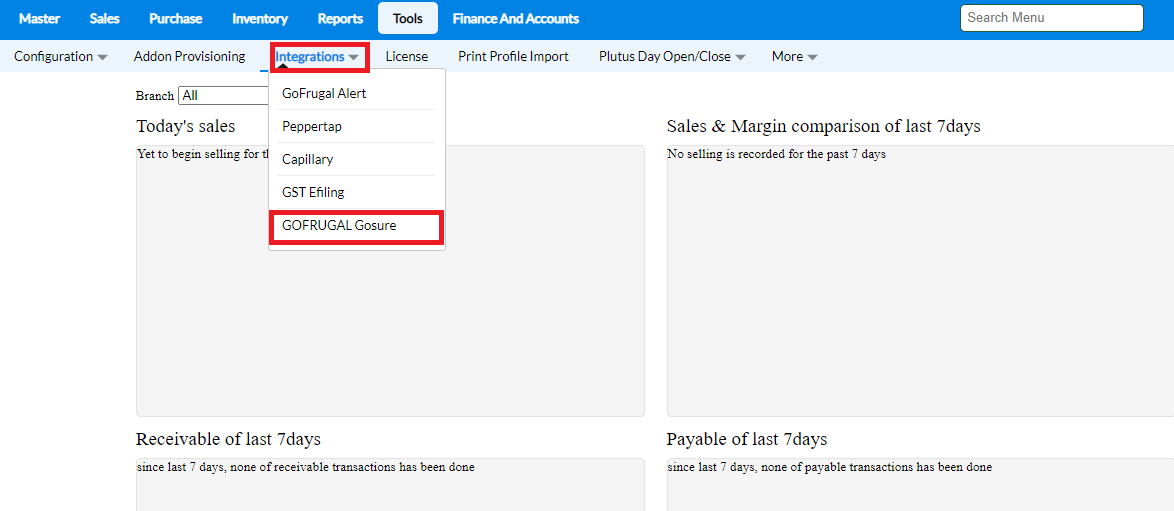The width and height of the screenshot is (1174, 511).
Task: Open GST Efiling integration
Action: tap(313, 193)
